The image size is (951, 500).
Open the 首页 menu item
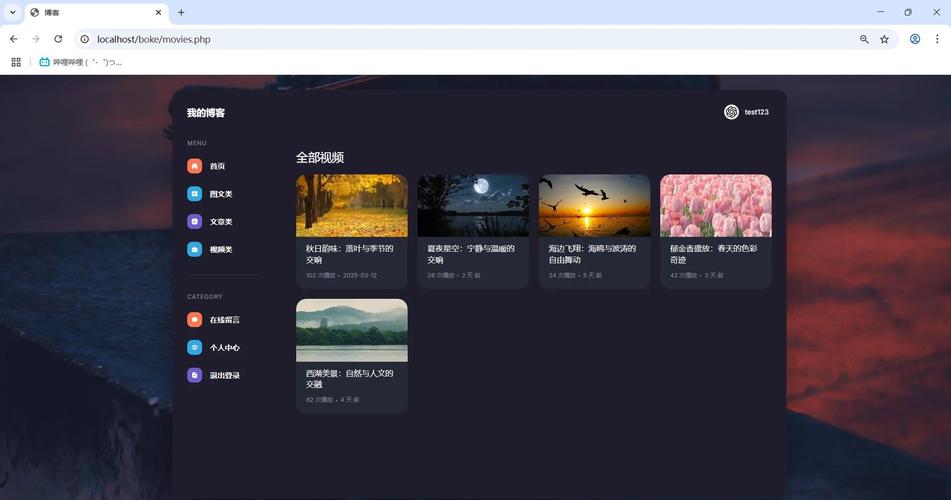click(x=217, y=166)
